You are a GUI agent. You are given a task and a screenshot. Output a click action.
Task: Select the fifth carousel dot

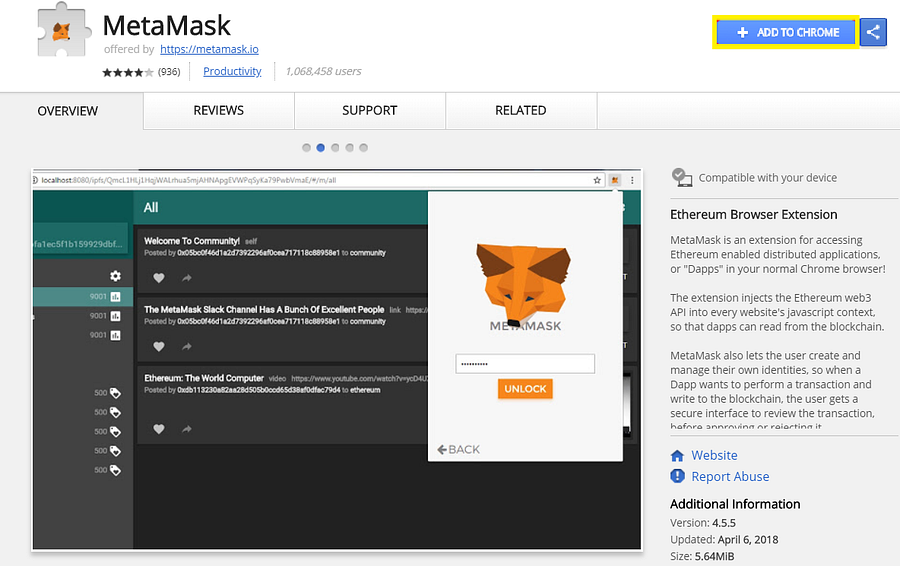click(x=363, y=148)
